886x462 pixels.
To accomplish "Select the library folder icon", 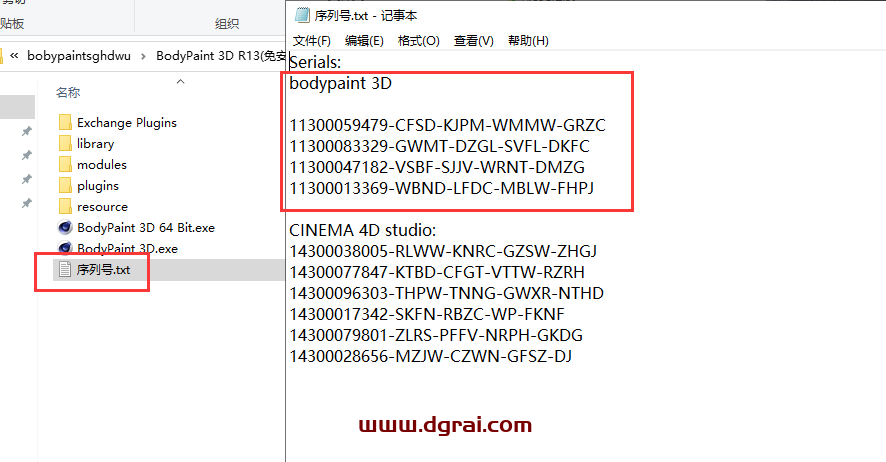I will tap(65, 143).
